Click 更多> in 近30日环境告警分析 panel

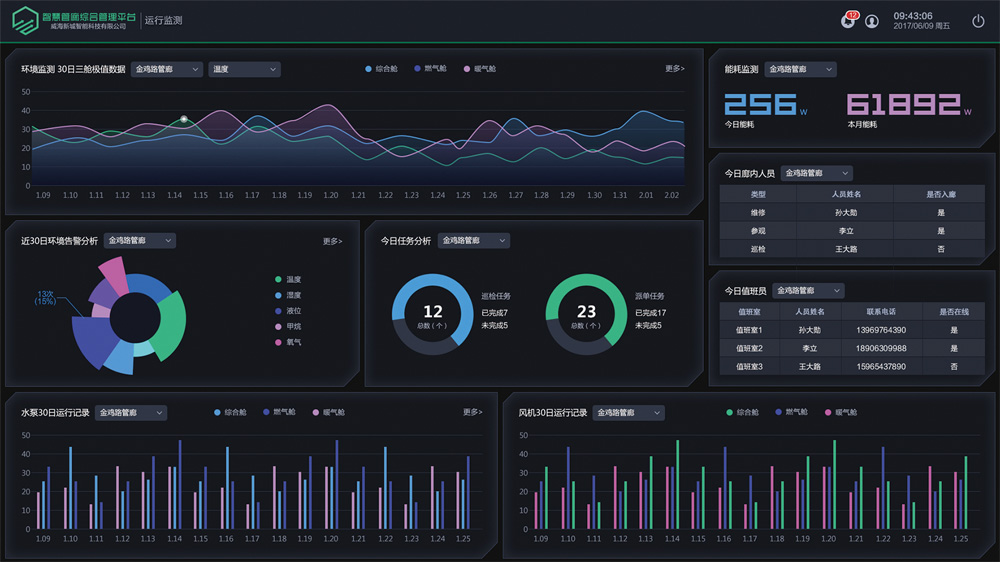332,241
